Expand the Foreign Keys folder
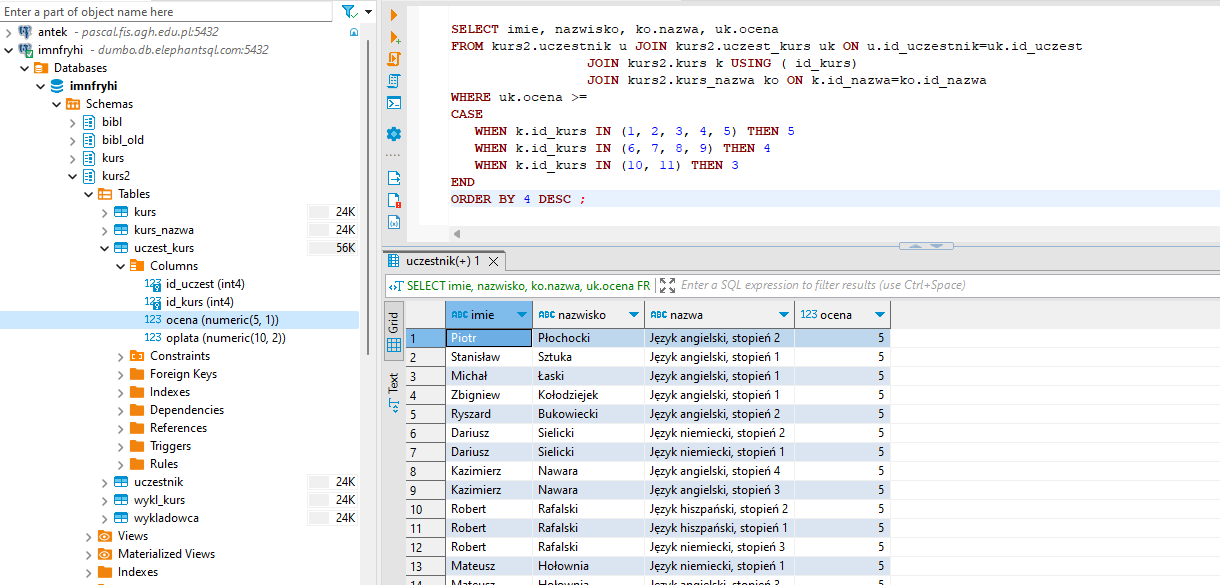Image resolution: width=1220 pixels, height=585 pixels. pyautogui.click(x=121, y=374)
